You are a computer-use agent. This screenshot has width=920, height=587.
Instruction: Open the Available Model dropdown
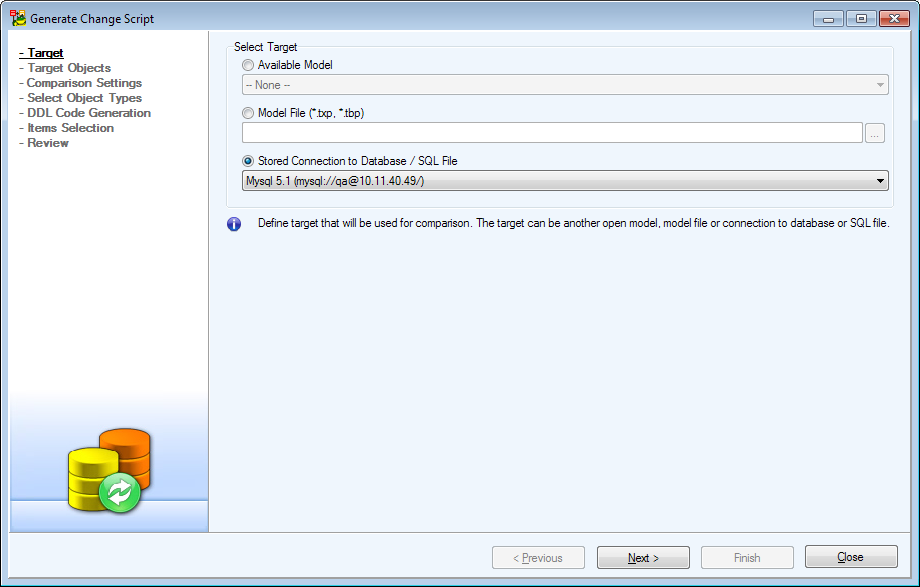565,85
